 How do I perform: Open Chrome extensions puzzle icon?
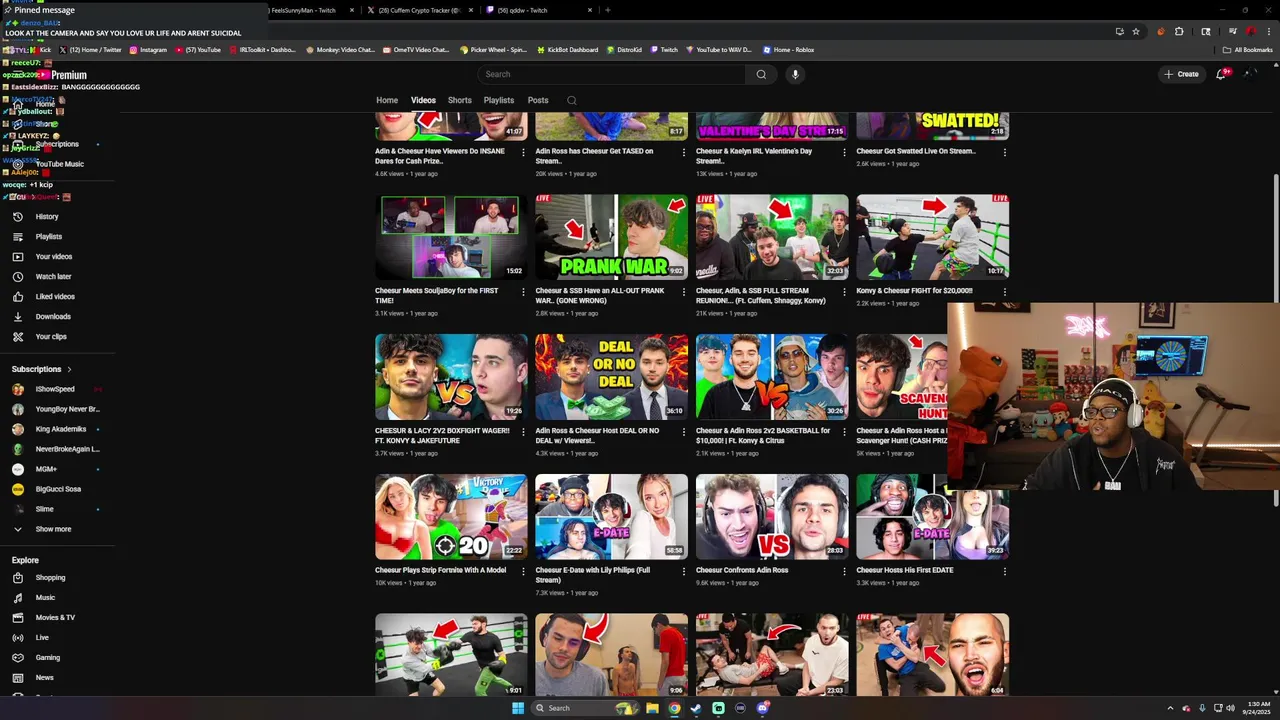click(x=1179, y=31)
